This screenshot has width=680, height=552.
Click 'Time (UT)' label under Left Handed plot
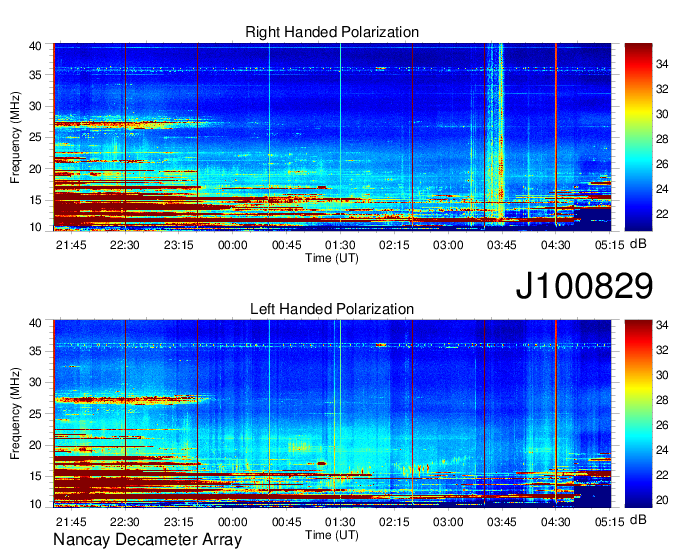tap(332, 535)
